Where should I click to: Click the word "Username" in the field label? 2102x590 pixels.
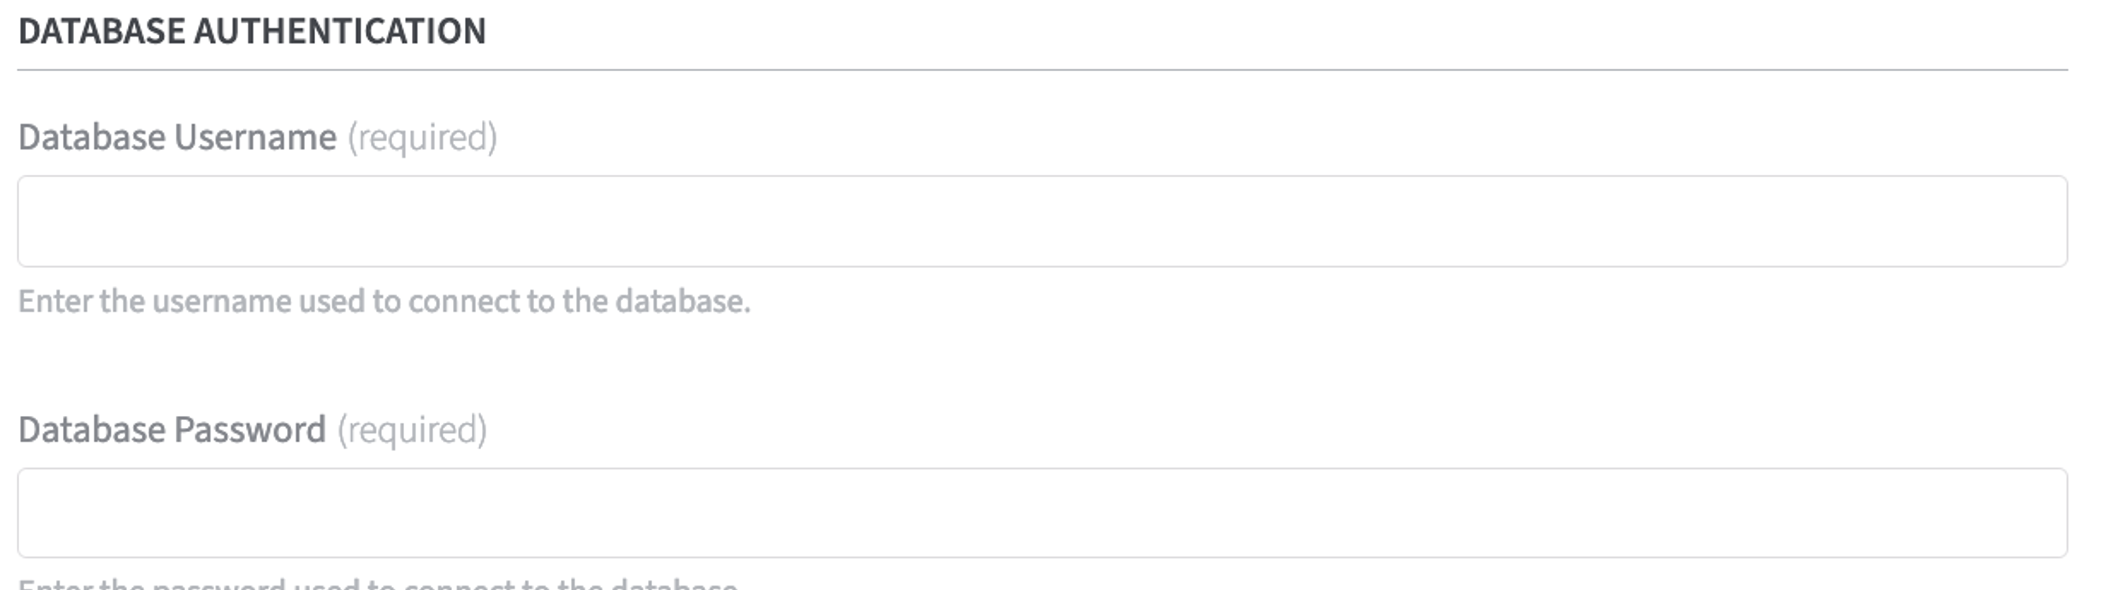tap(255, 137)
